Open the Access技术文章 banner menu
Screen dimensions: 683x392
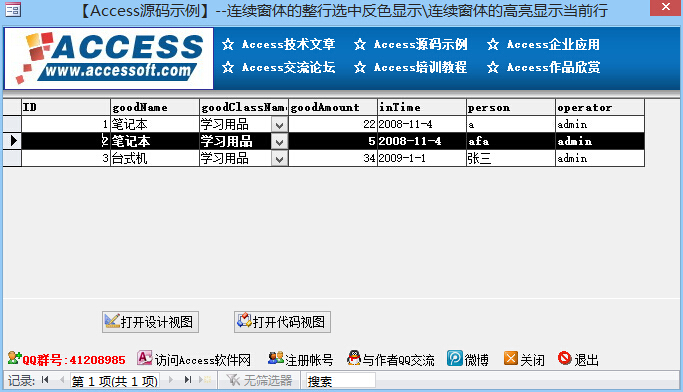tap(279, 44)
